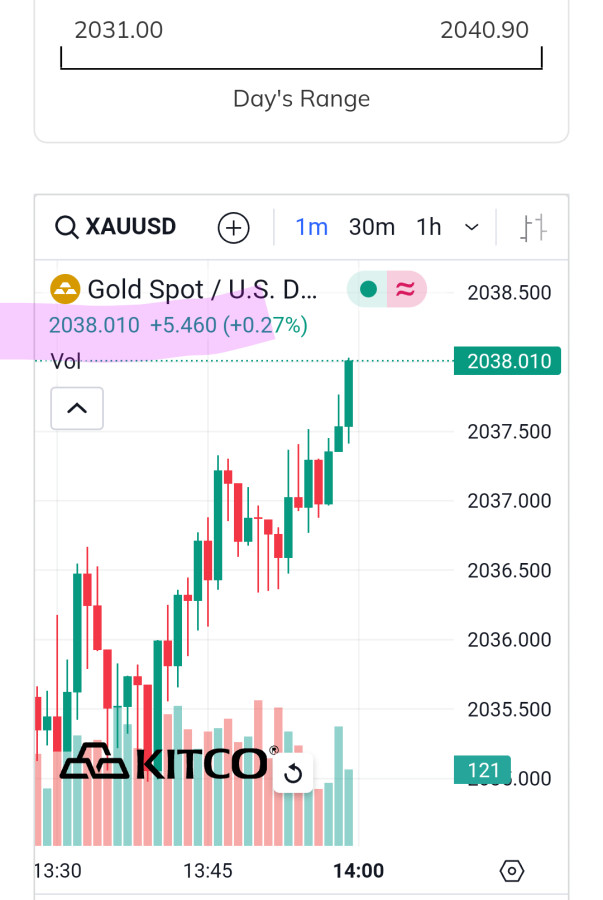Click the XAUUSD symbol name
The width and height of the screenshot is (603, 900).
coord(131,227)
